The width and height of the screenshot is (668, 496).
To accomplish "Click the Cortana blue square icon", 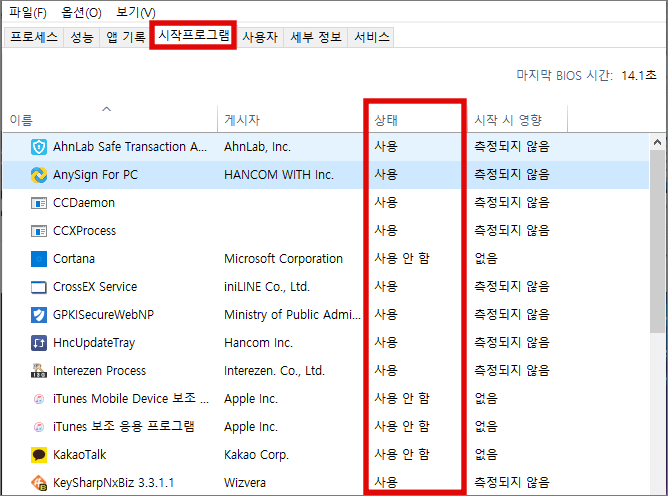I will point(39,259).
